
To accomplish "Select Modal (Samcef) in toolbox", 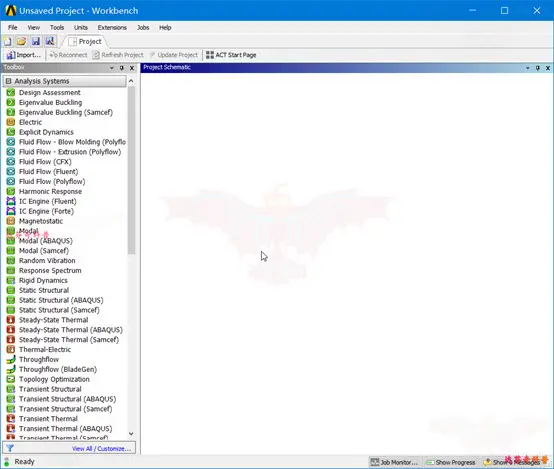I will click(x=44, y=251).
